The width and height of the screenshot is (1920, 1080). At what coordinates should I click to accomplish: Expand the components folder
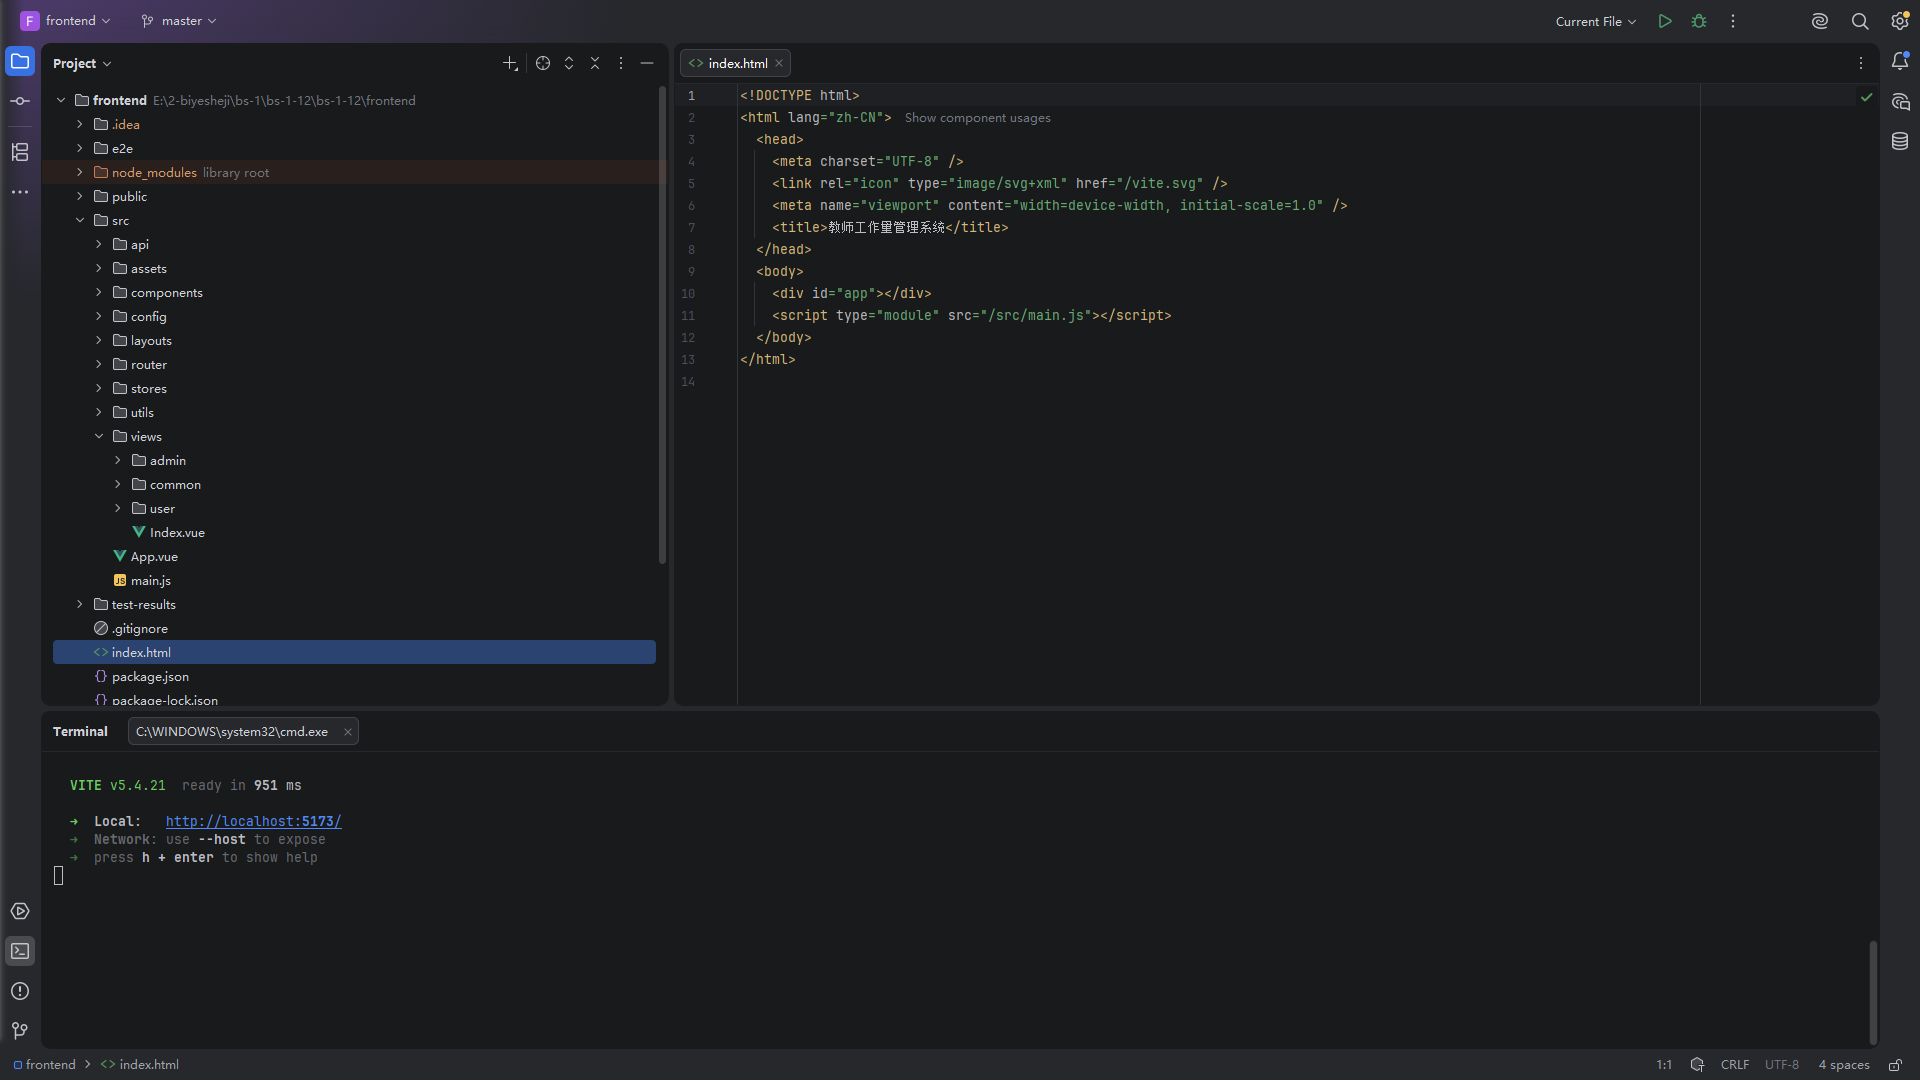pyautogui.click(x=99, y=292)
